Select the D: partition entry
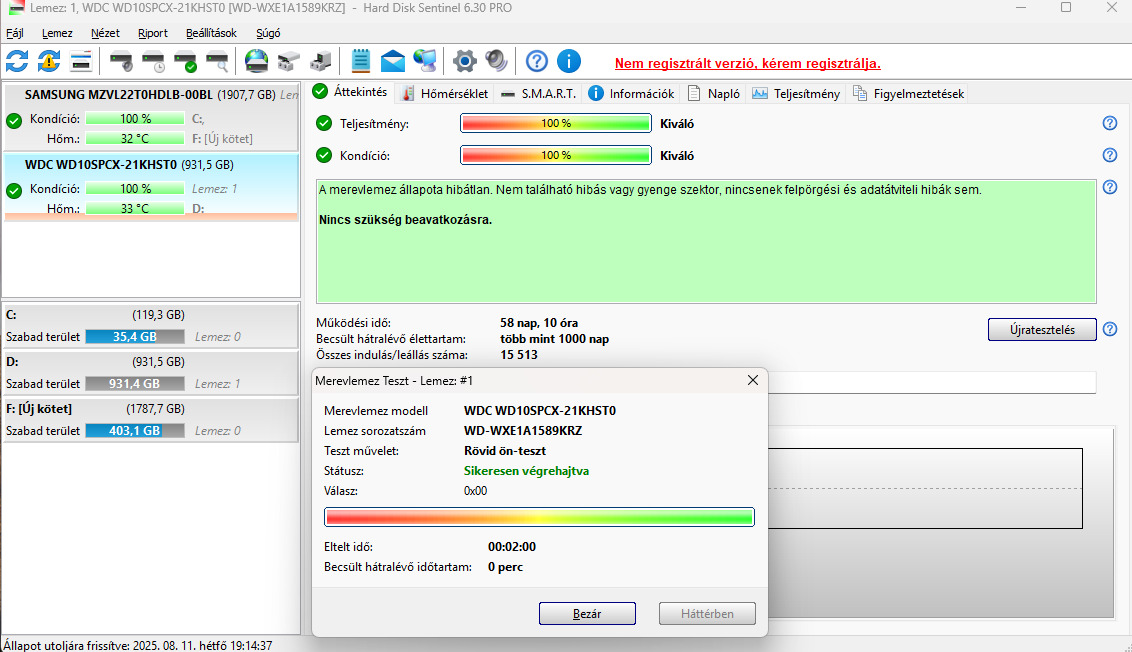1132x652 pixels. click(150, 373)
